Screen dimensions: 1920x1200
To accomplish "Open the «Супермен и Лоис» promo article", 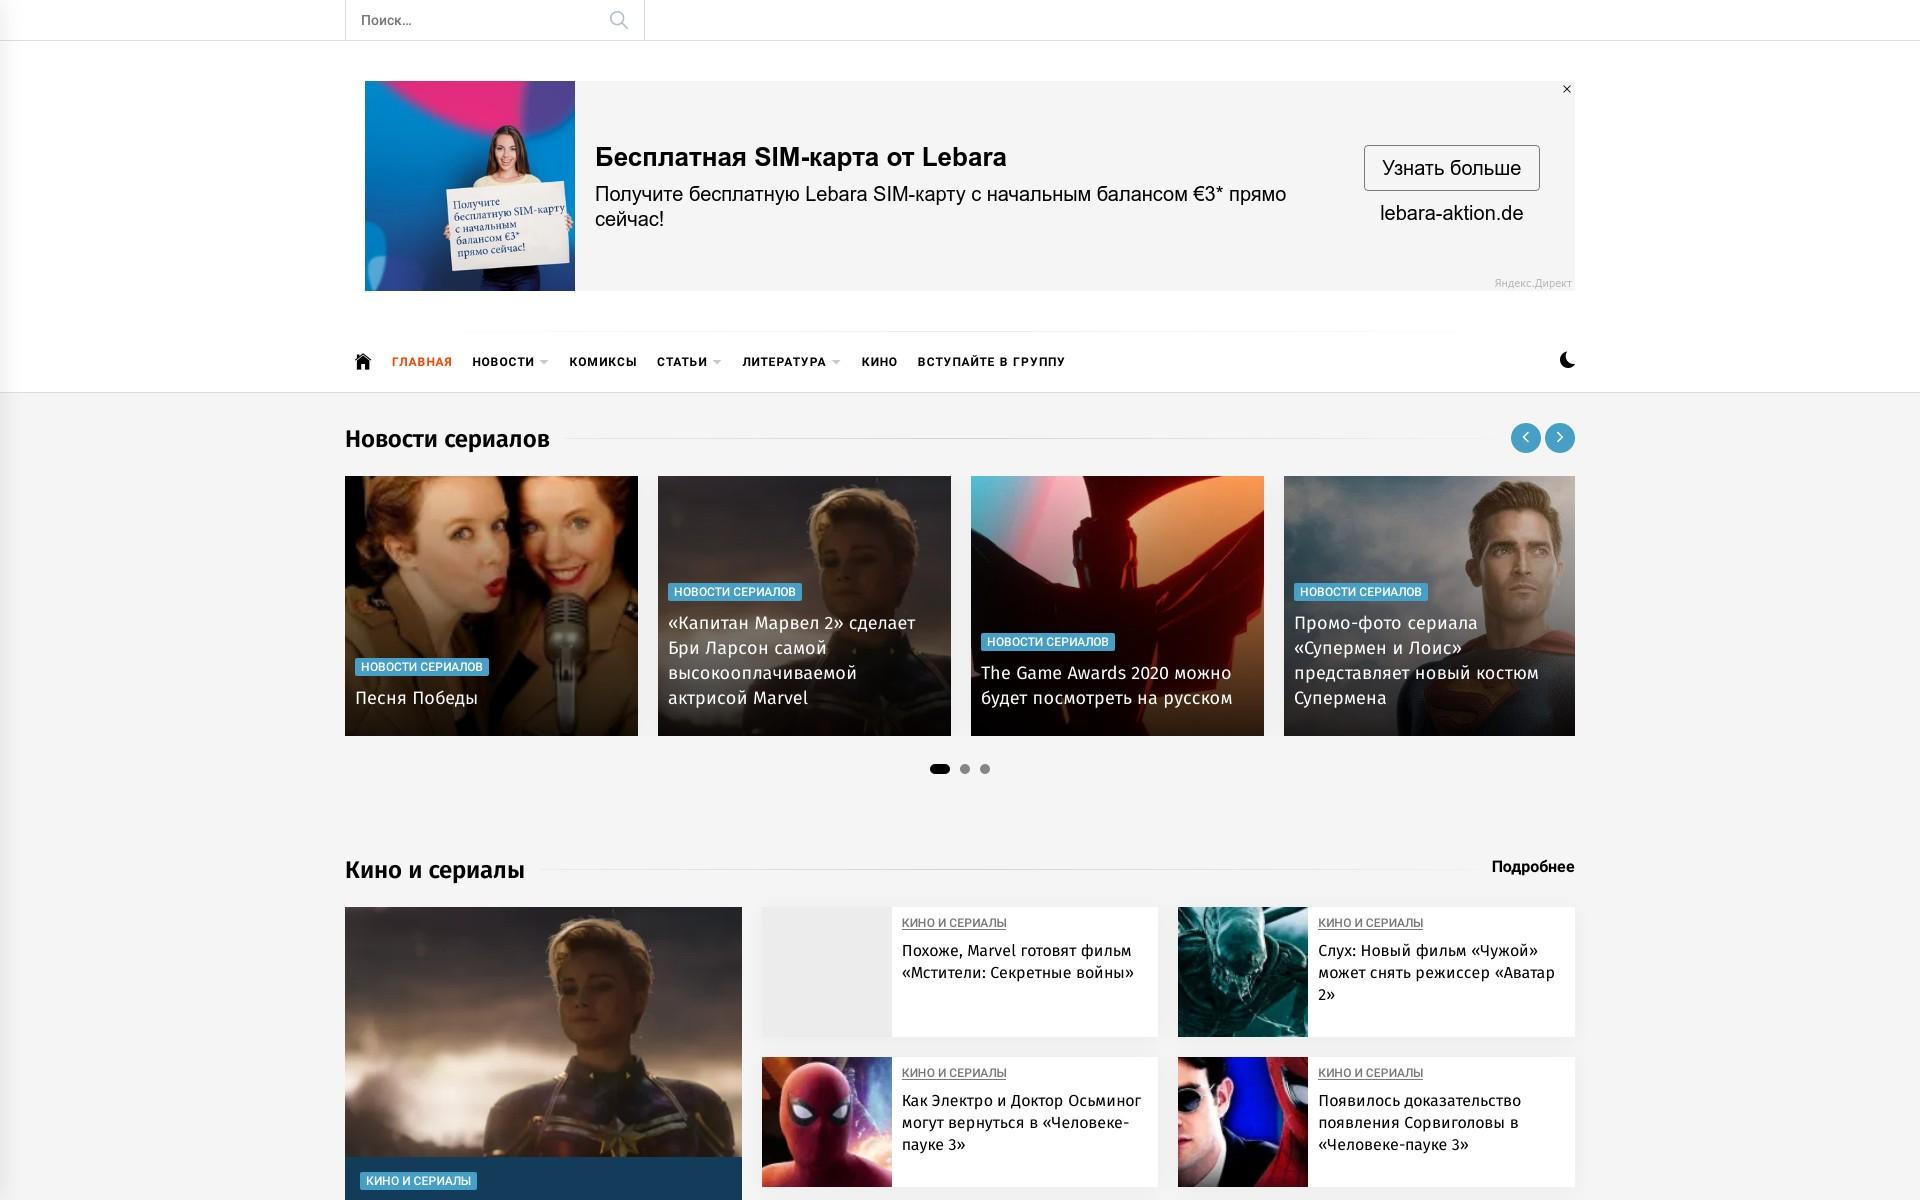I will (1416, 660).
